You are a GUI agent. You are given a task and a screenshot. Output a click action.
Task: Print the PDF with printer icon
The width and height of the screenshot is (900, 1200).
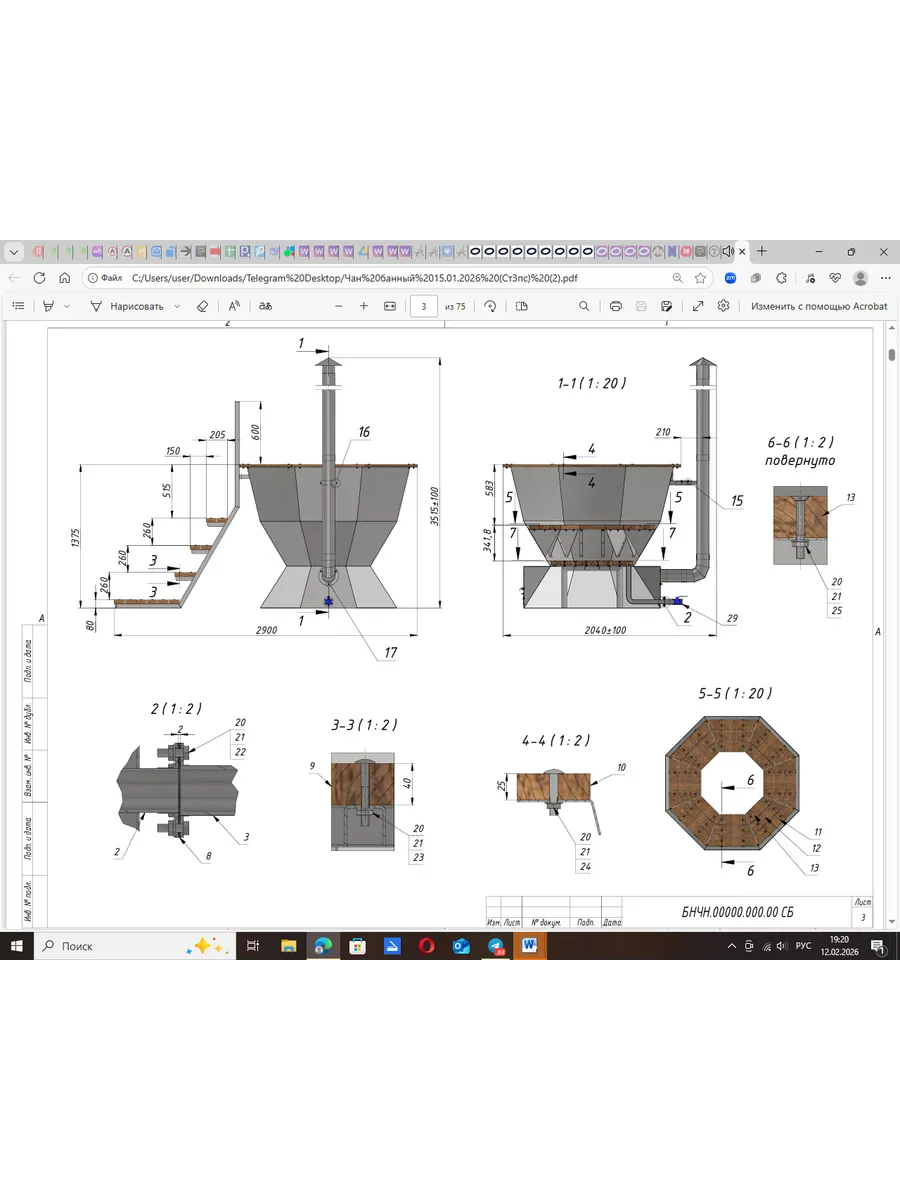(x=616, y=306)
